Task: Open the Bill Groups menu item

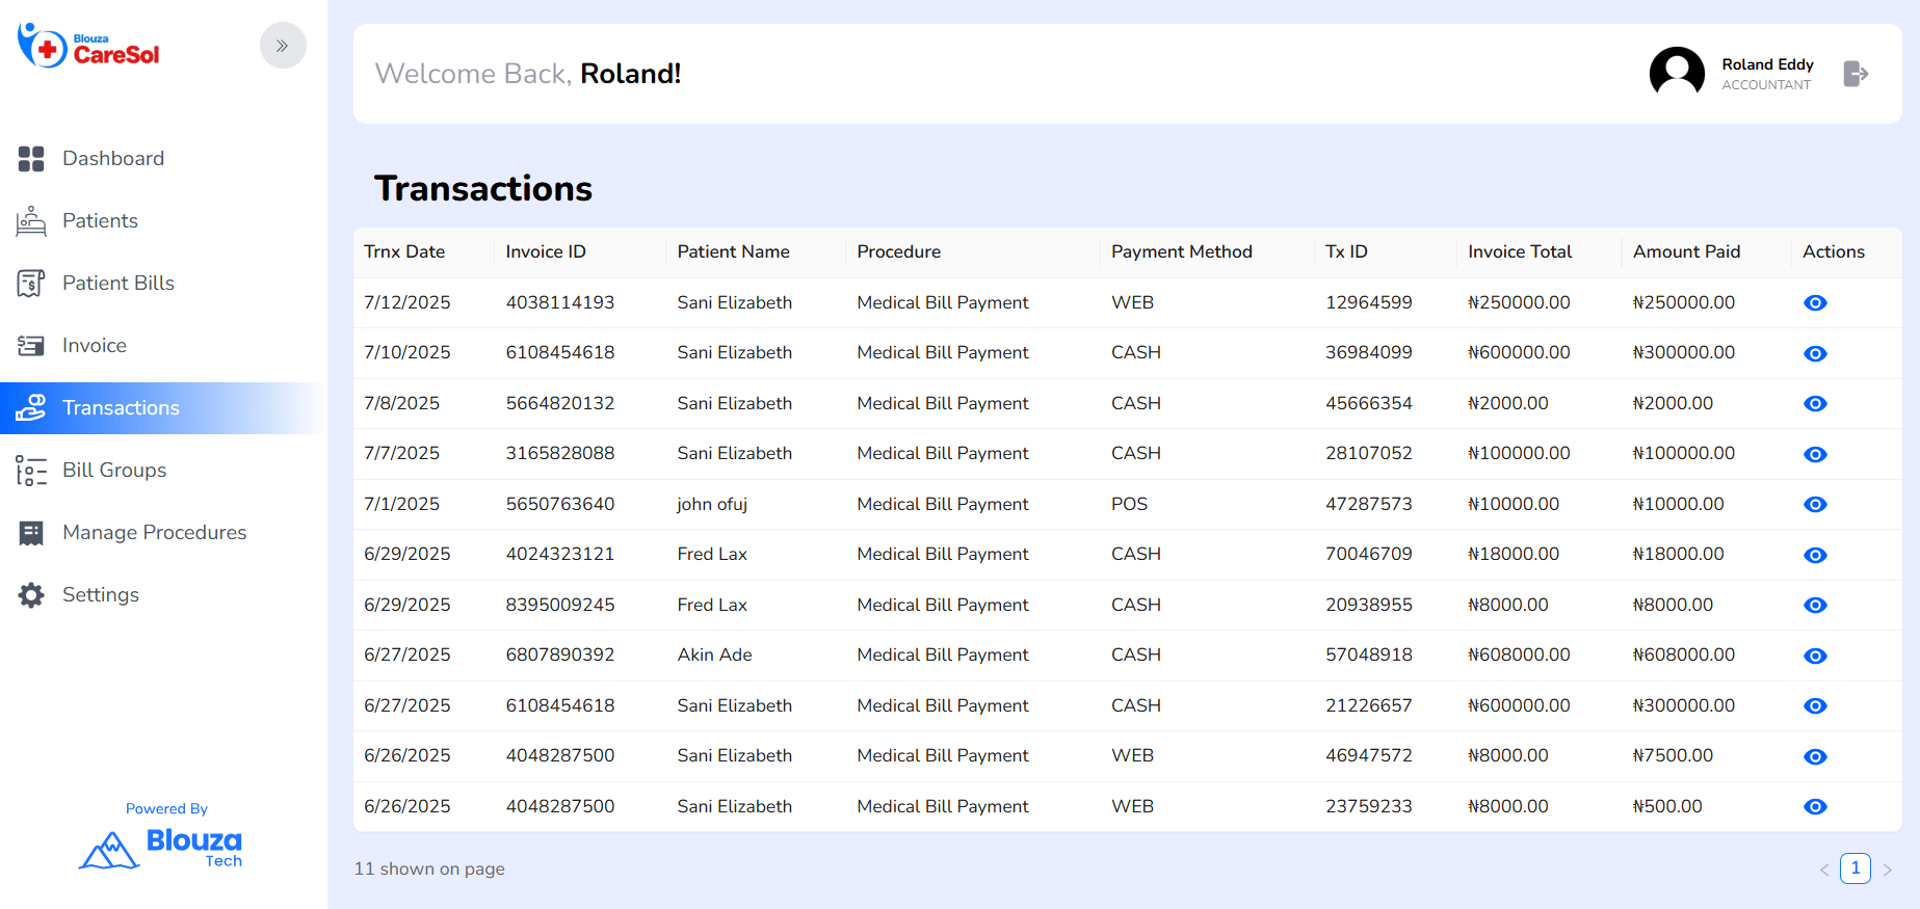Action: click(x=114, y=470)
